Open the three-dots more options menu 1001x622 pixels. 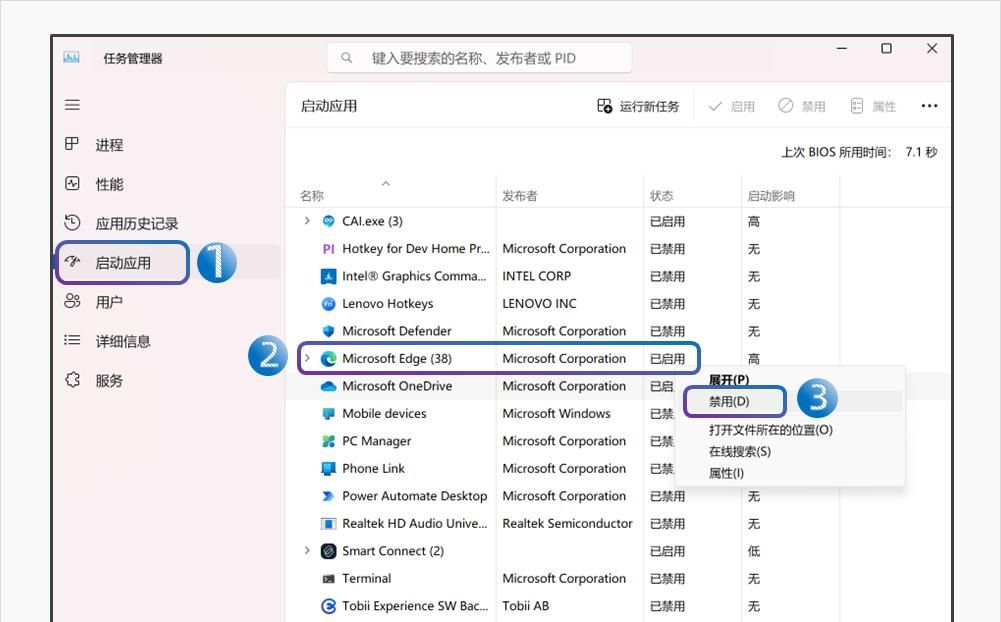(x=930, y=106)
